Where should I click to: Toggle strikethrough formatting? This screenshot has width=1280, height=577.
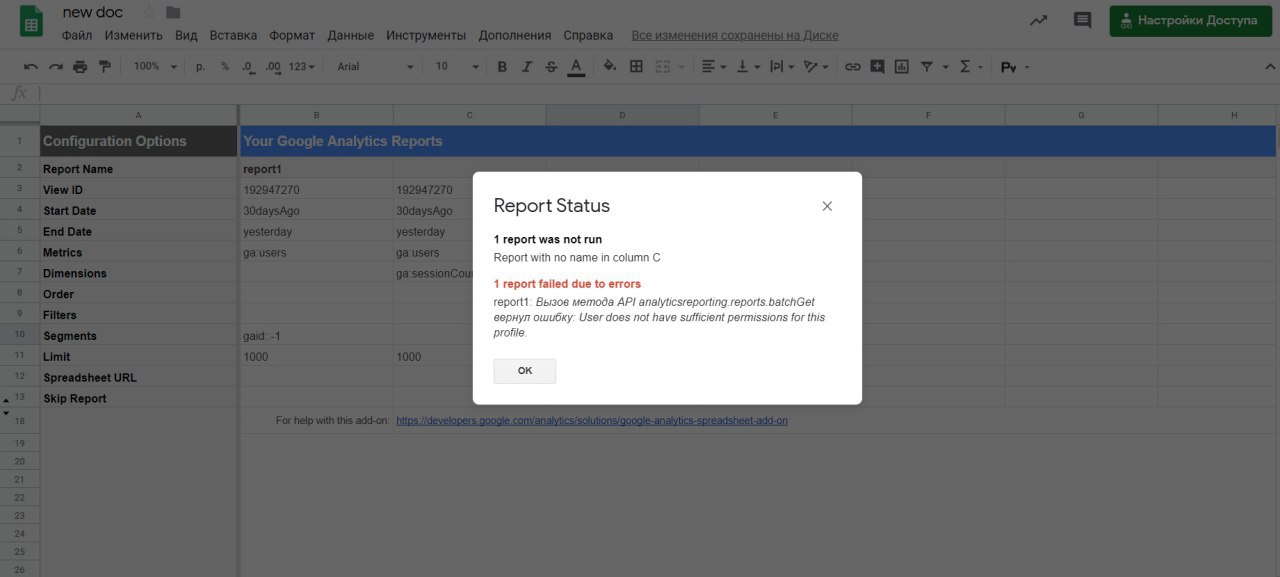(551, 67)
